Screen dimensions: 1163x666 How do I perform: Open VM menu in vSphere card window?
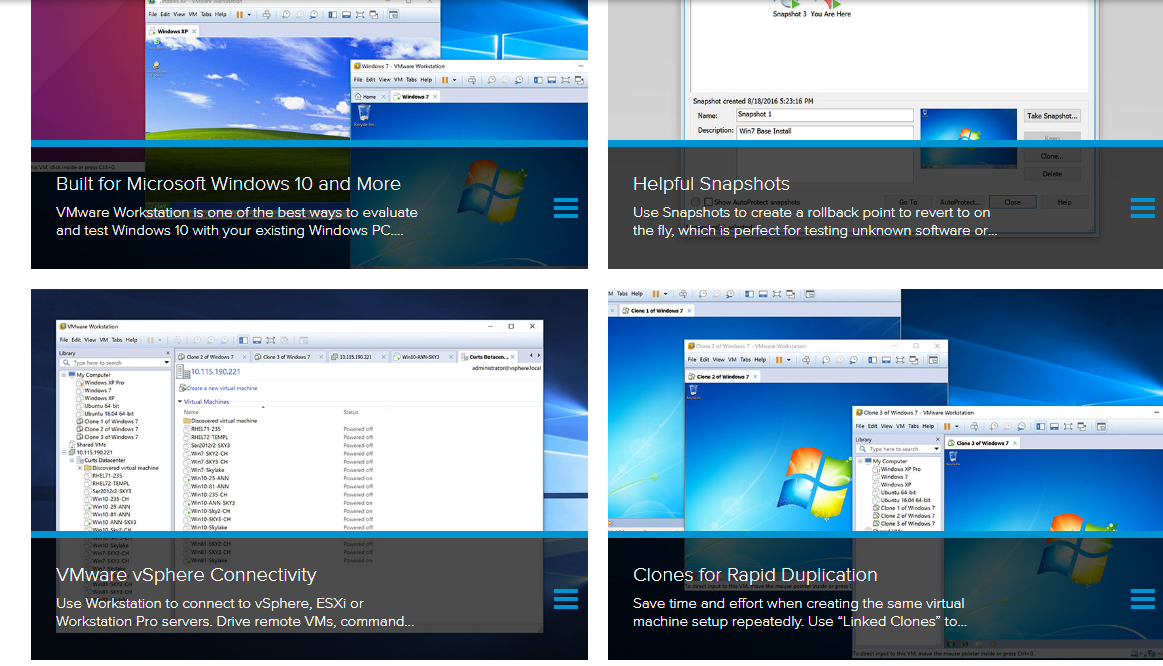[x=104, y=340]
